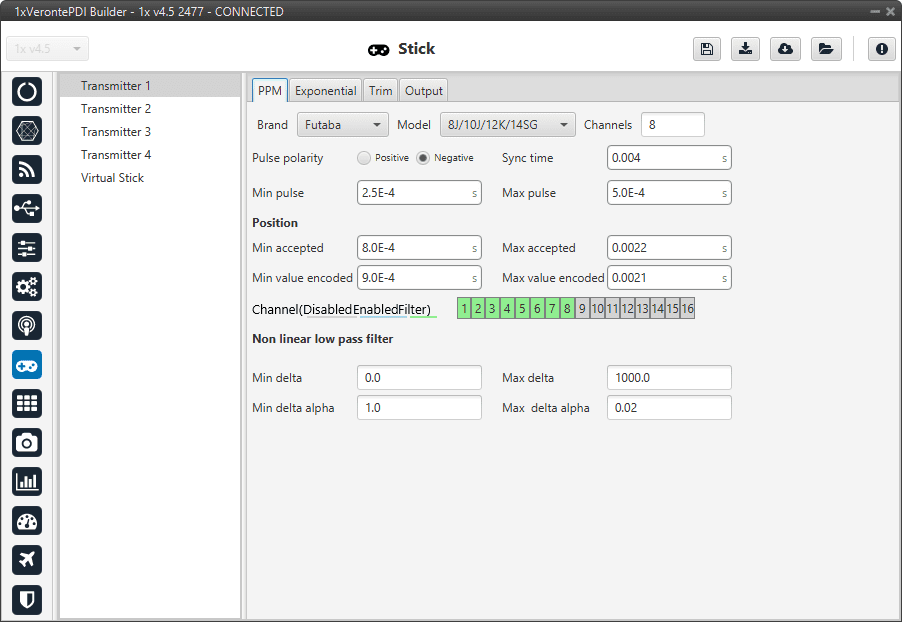902x622 pixels.
Task: Toggle channel 5 box
Action: (522, 308)
